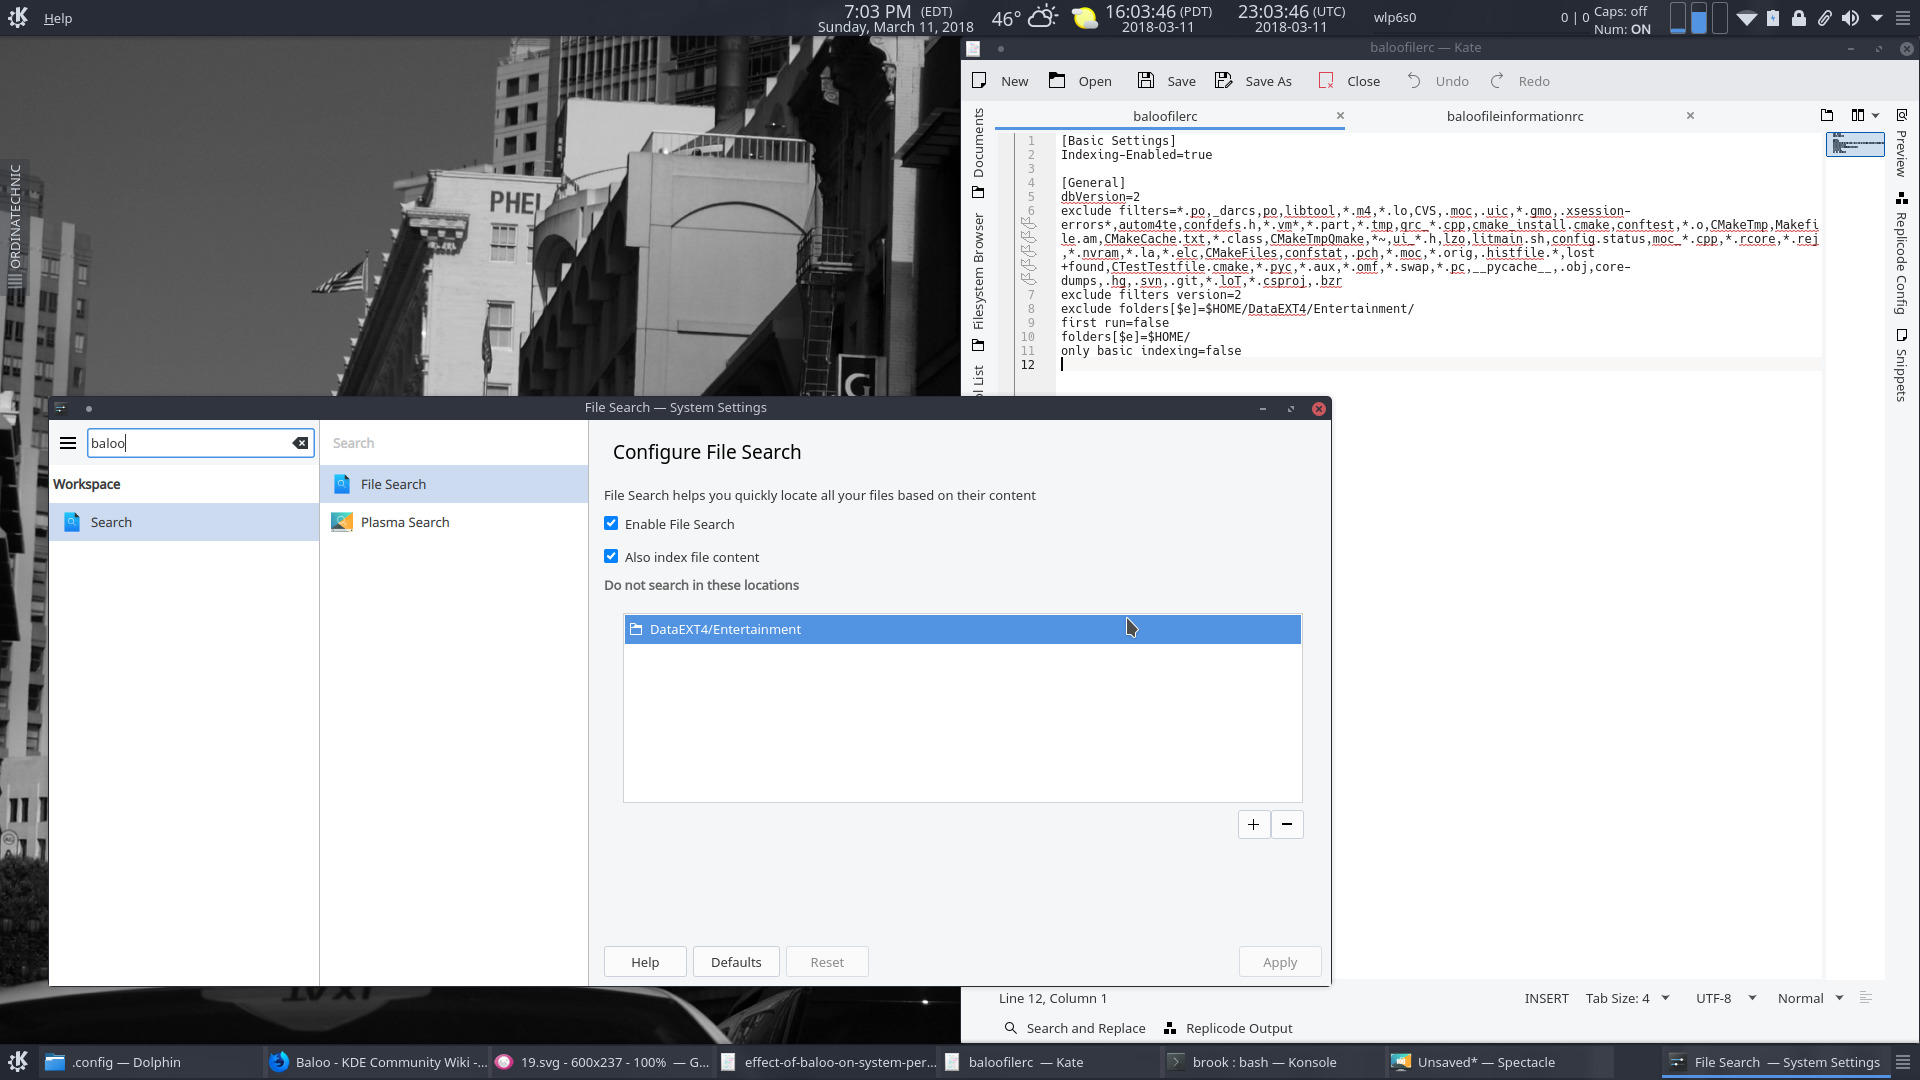This screenshot has height=1080, width=1920.
Task: Expand hidden system tray icons arrow
Action: pos(1877,18)
